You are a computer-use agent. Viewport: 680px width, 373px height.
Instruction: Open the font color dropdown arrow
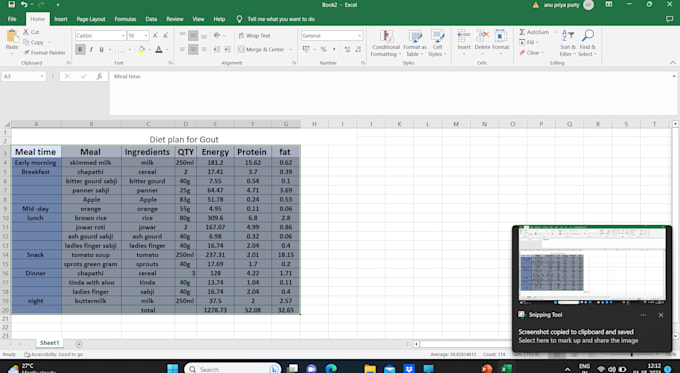coord(167,49)
